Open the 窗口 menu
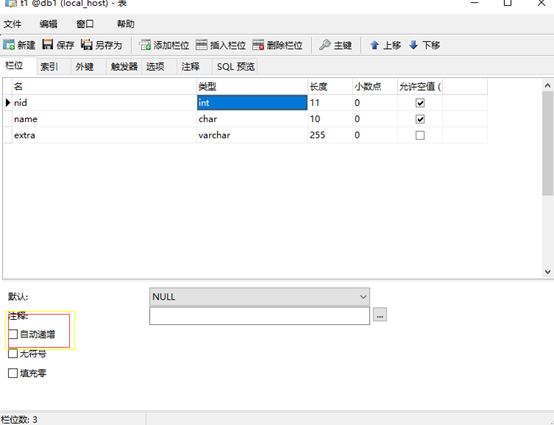 [x=85, y=24]
